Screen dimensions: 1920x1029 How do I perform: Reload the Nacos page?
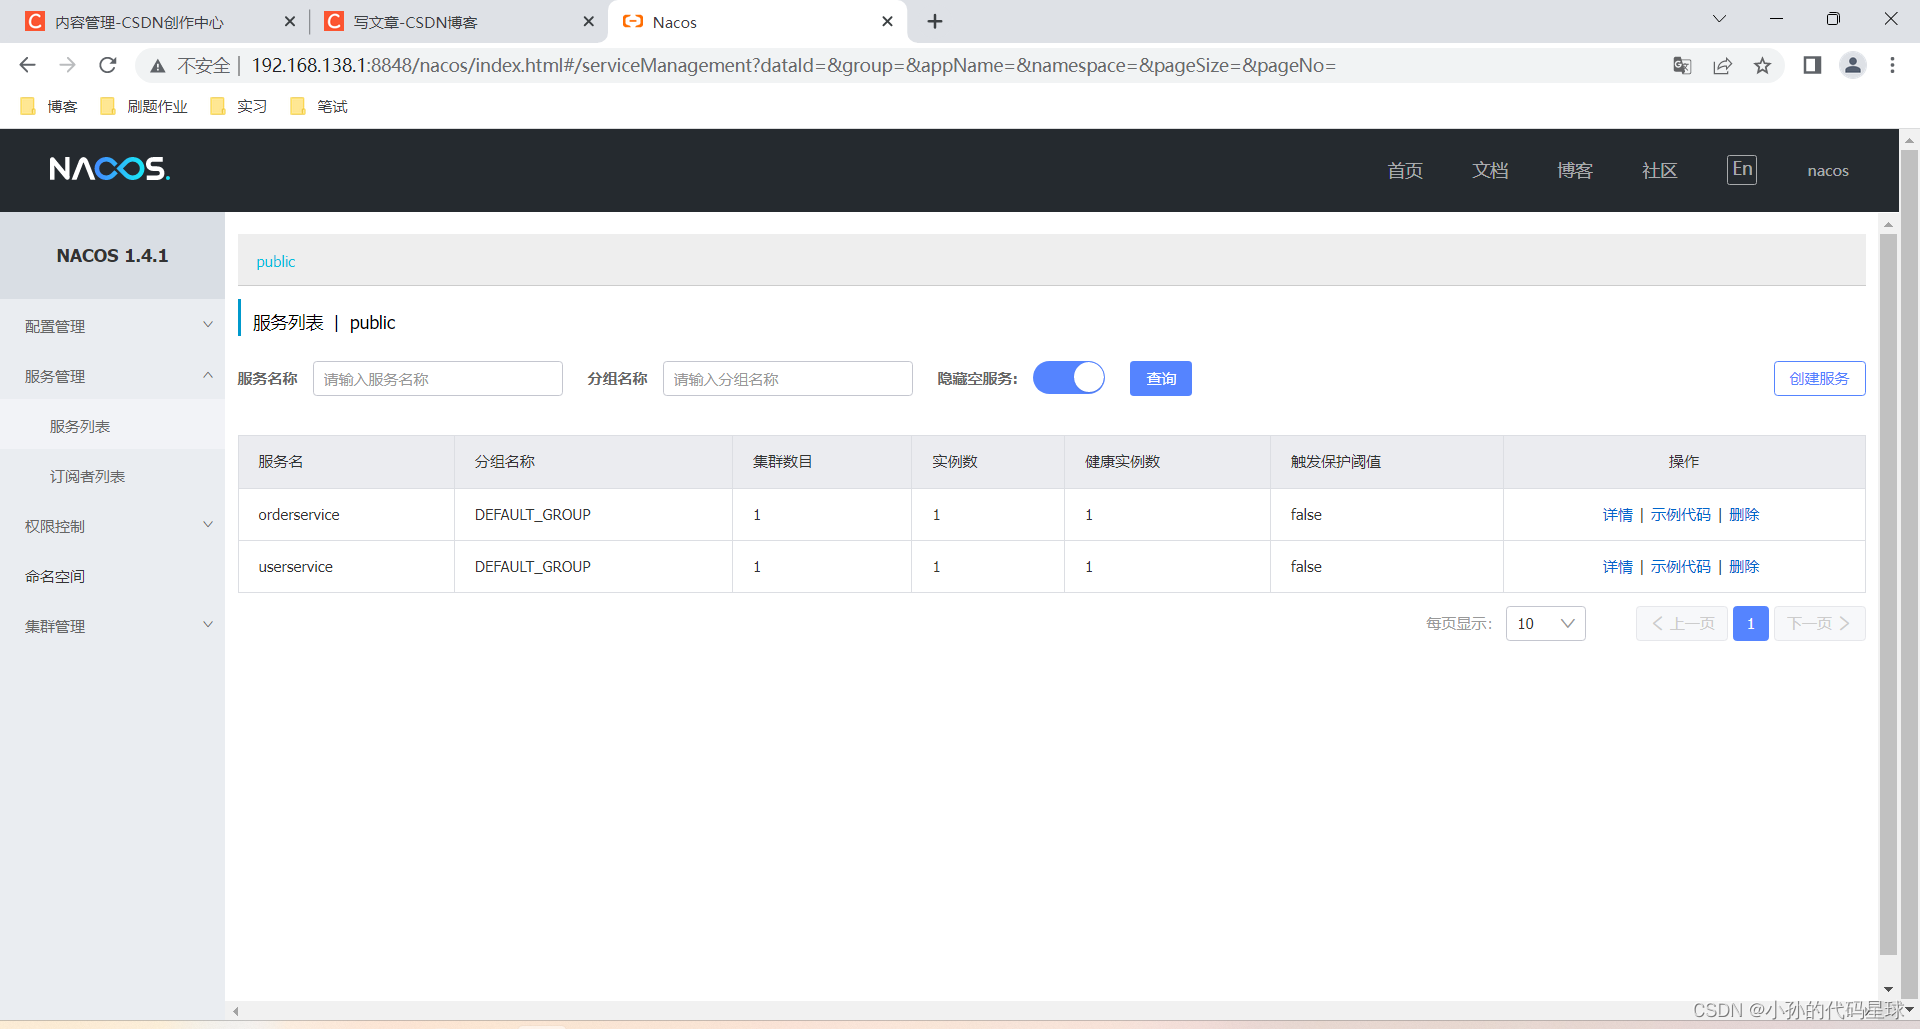click(108, 65)
